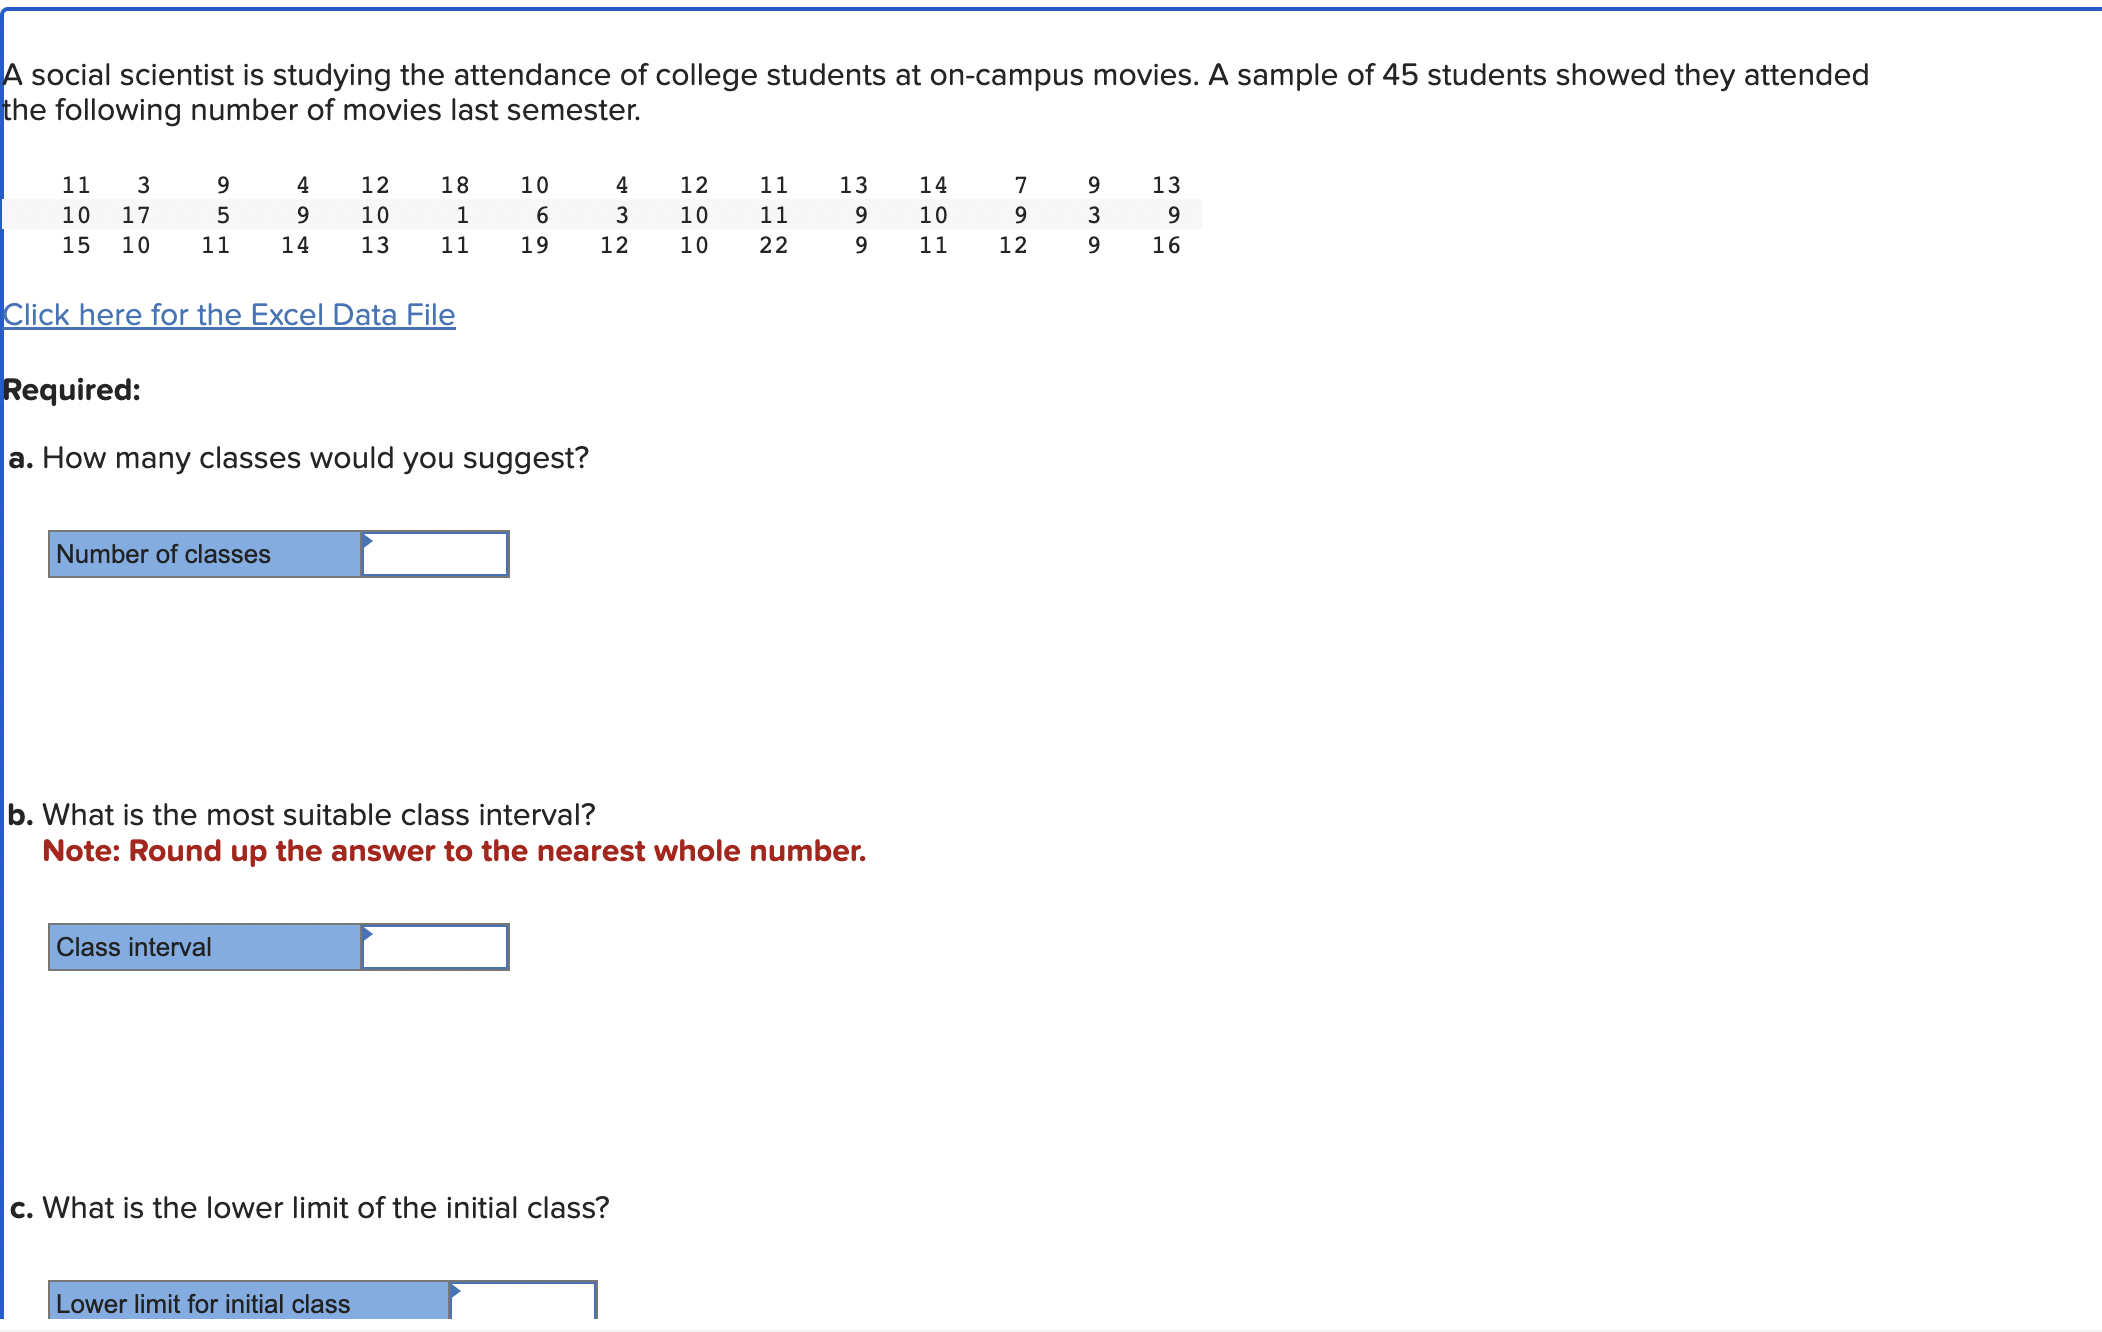Click the Required heading text

71,389
